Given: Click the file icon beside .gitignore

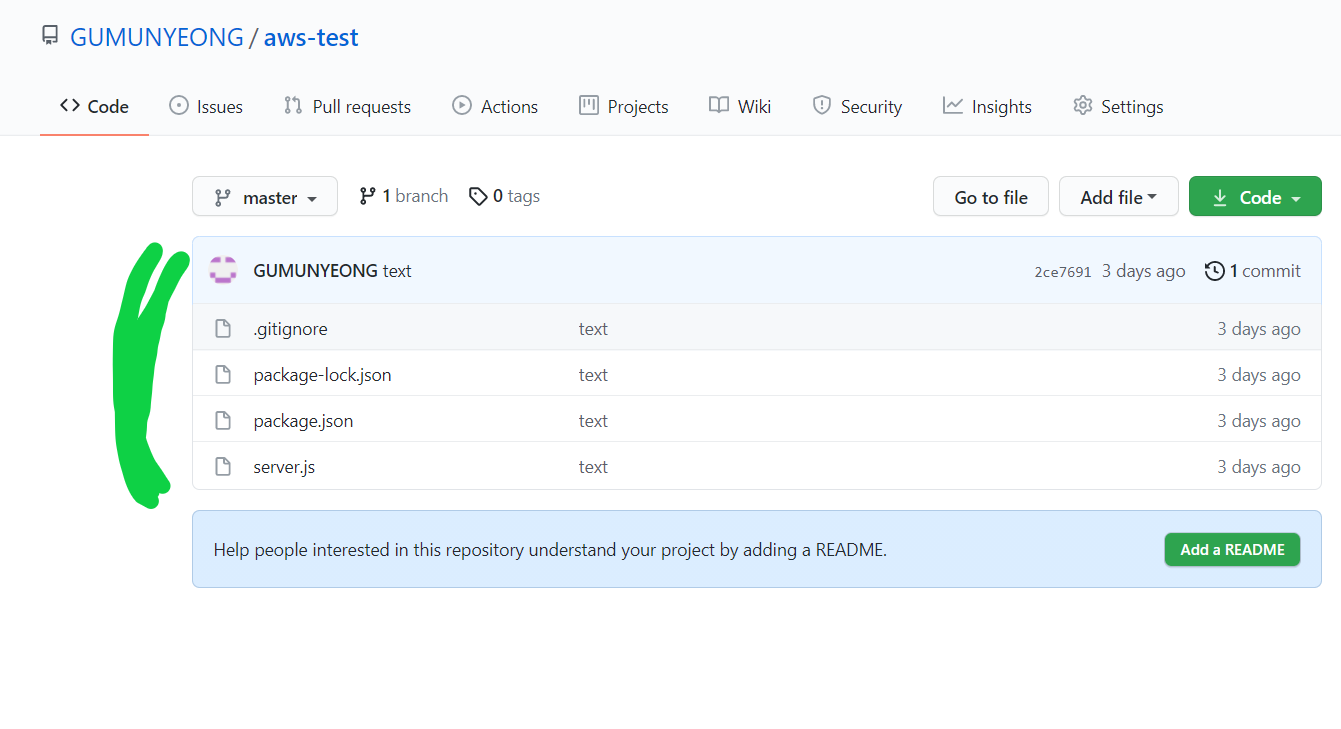Looking at the screenshot, I should 224,328.
